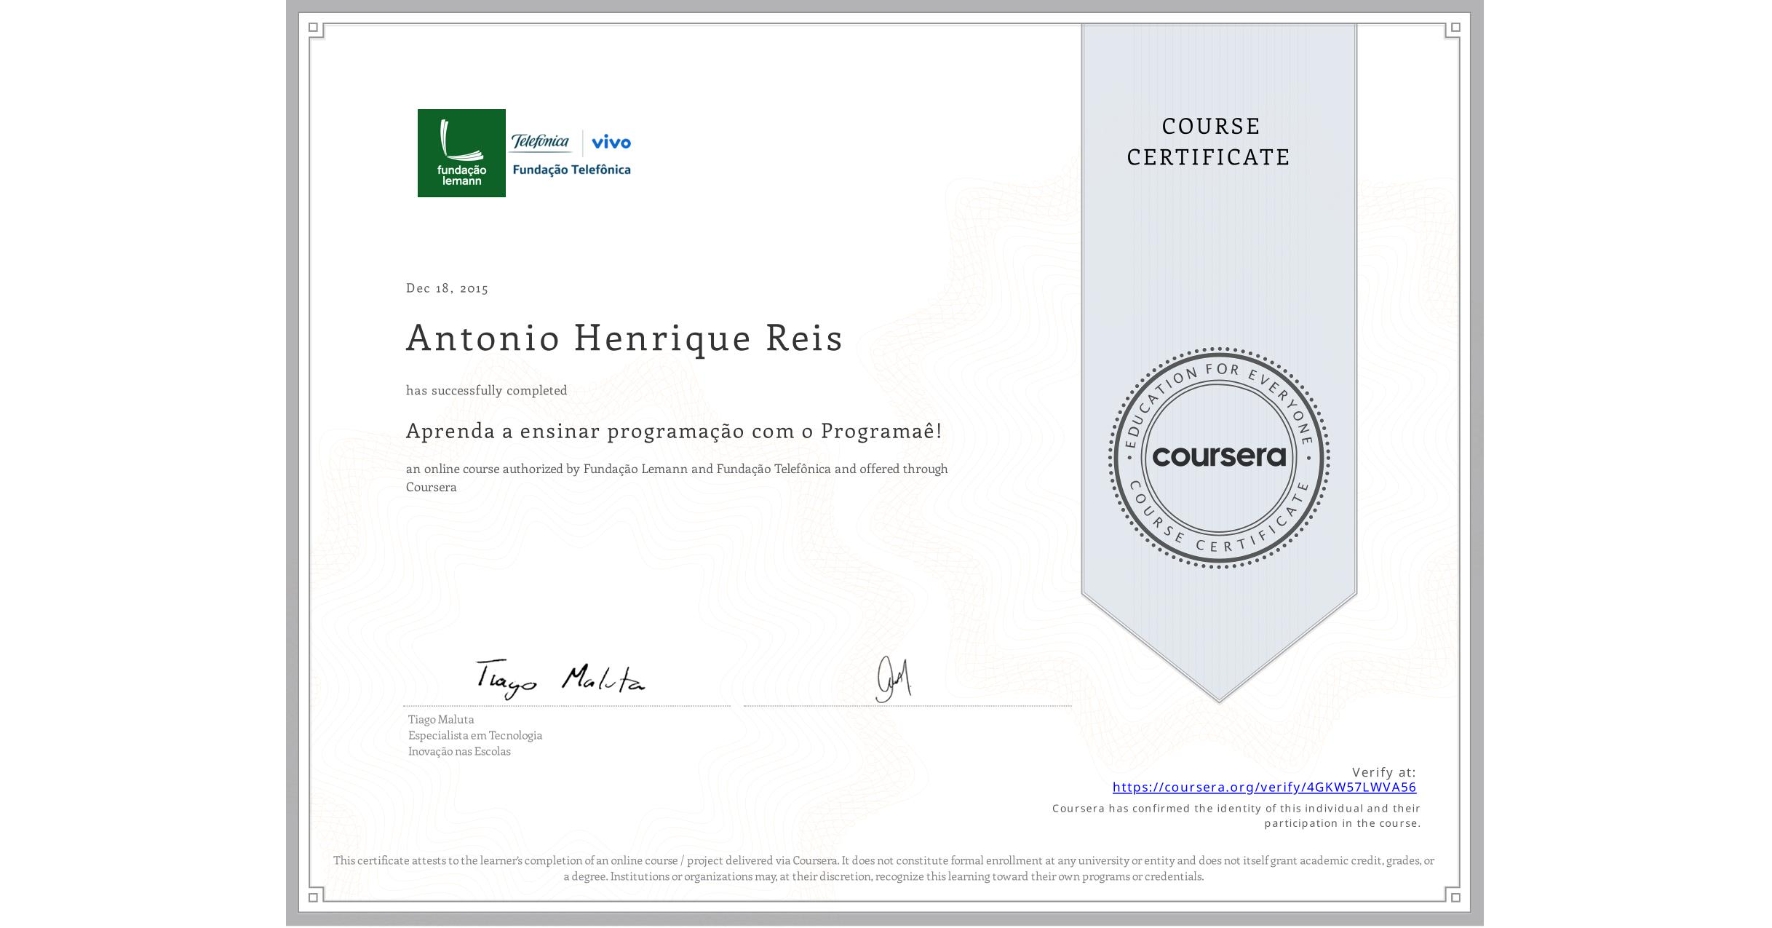Click the date 'Dec 18, 2015'
Image resolution: width=1772 pixels, height=928 pixels.
(447, 288)
